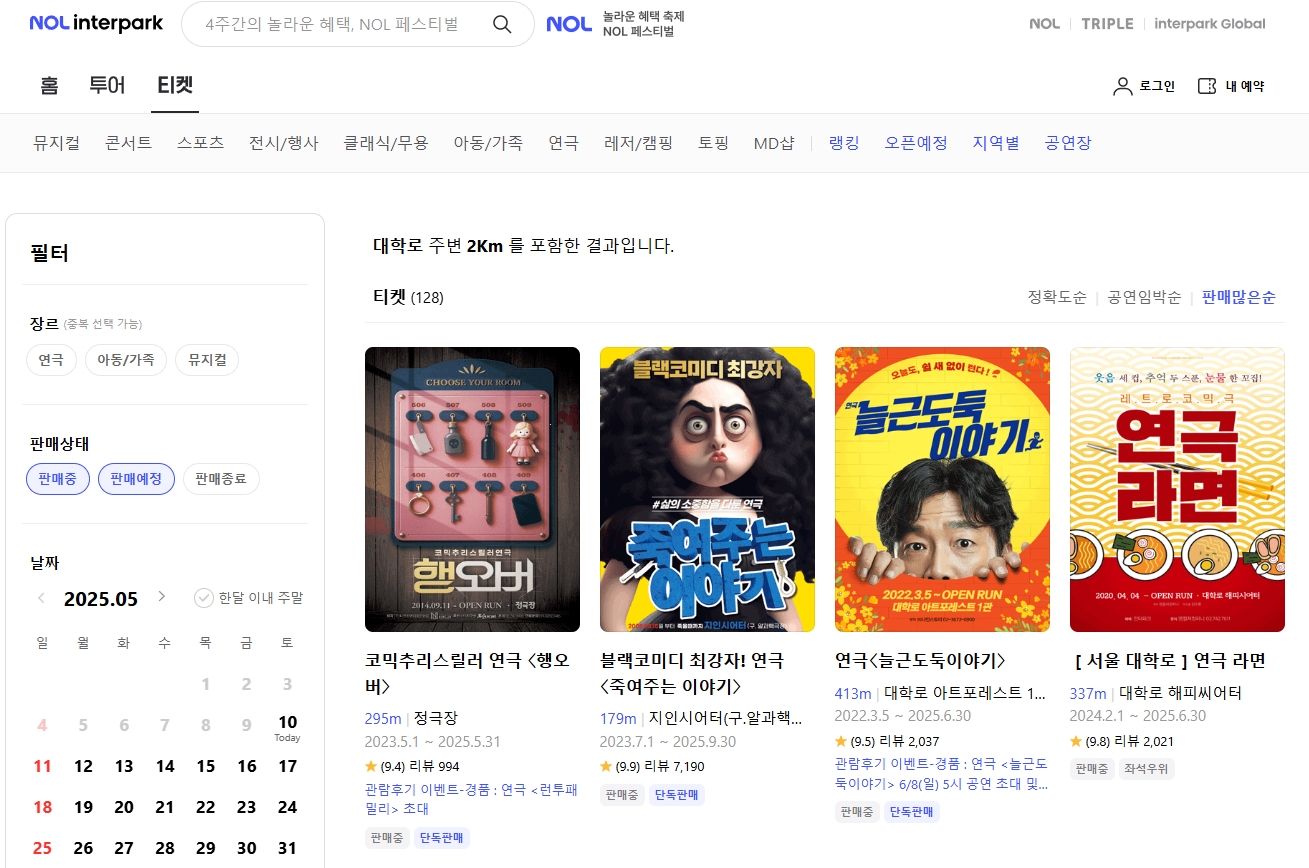The width and height of the screenshot is (1309, 868).
Task: Open the 늘근도둑이야기 6/8 invitation event link
Action: pyautogui.click(x=941, y=772)
